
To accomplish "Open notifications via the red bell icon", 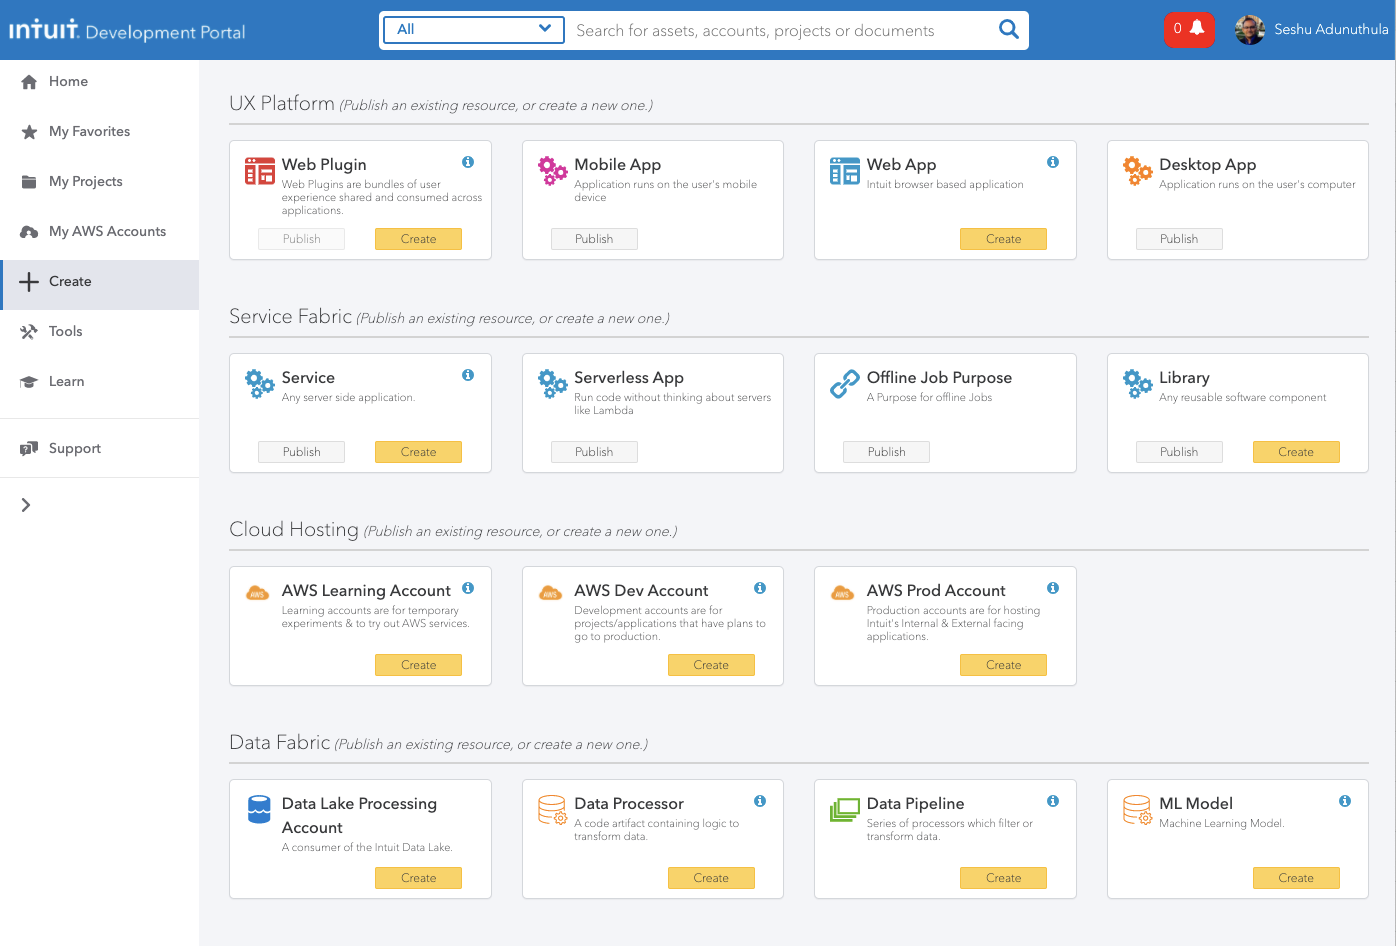I will pos(1188,29).
